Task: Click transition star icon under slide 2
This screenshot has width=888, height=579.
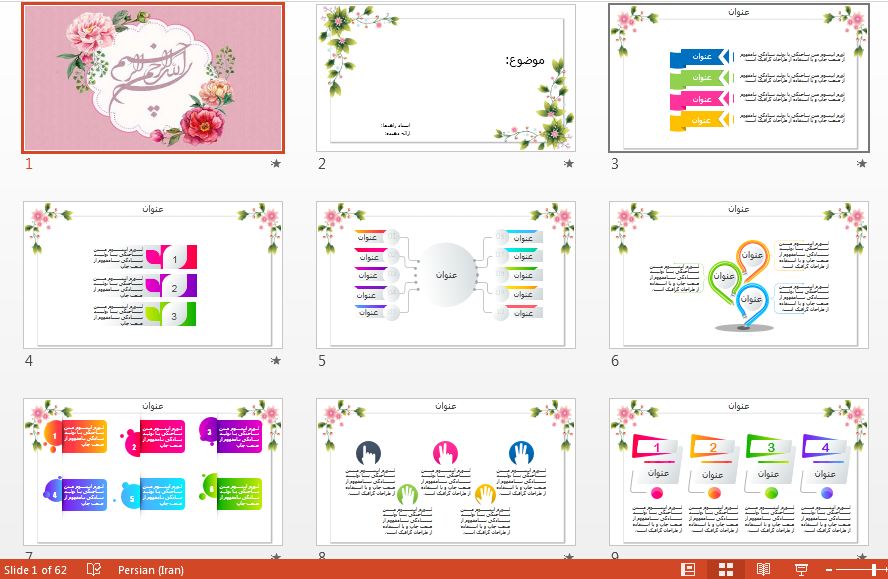Action: pos(569,163)
